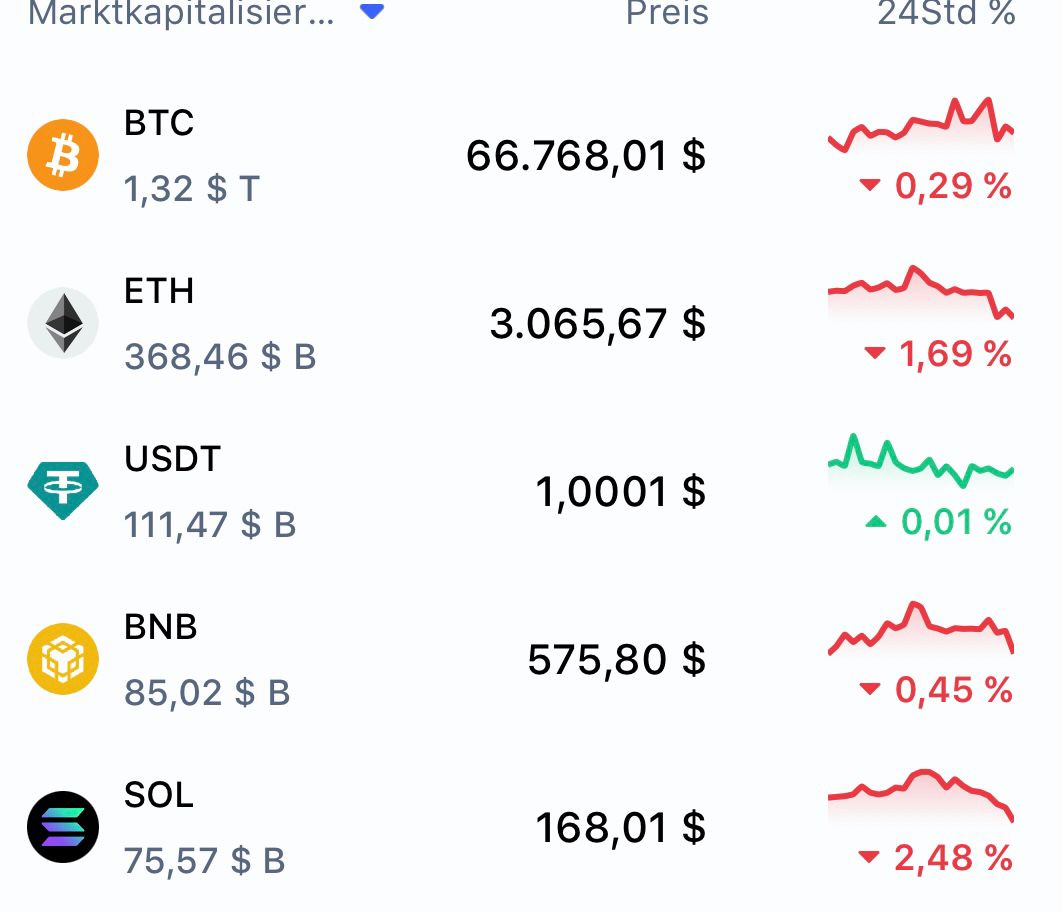Click the USDT price of 1,0001 $

(x=620, y=491)
